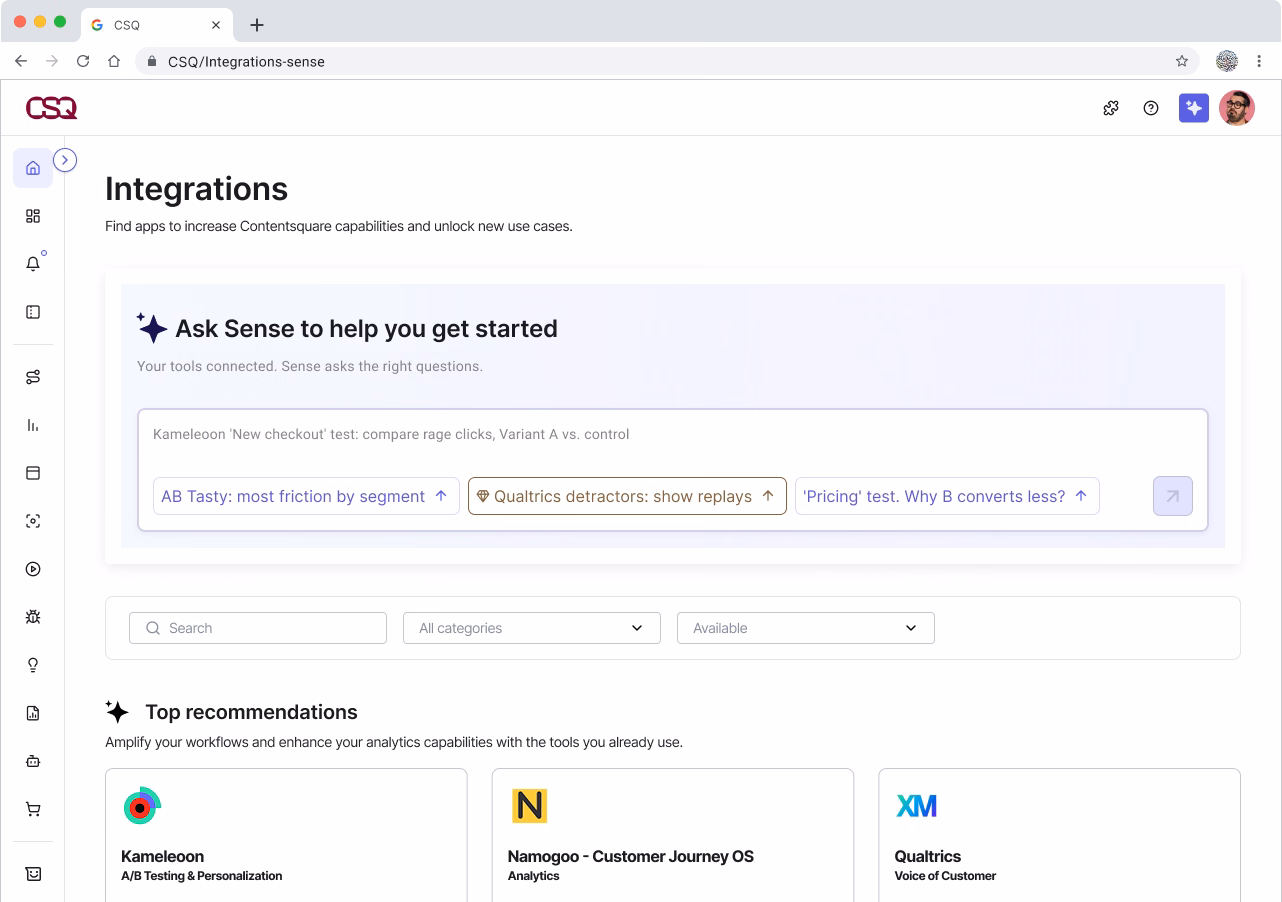Click the Sense AI sparkle button in header
Image resolution: width=1282 pixels, height=902 pixels.
tap(1194, 108)
